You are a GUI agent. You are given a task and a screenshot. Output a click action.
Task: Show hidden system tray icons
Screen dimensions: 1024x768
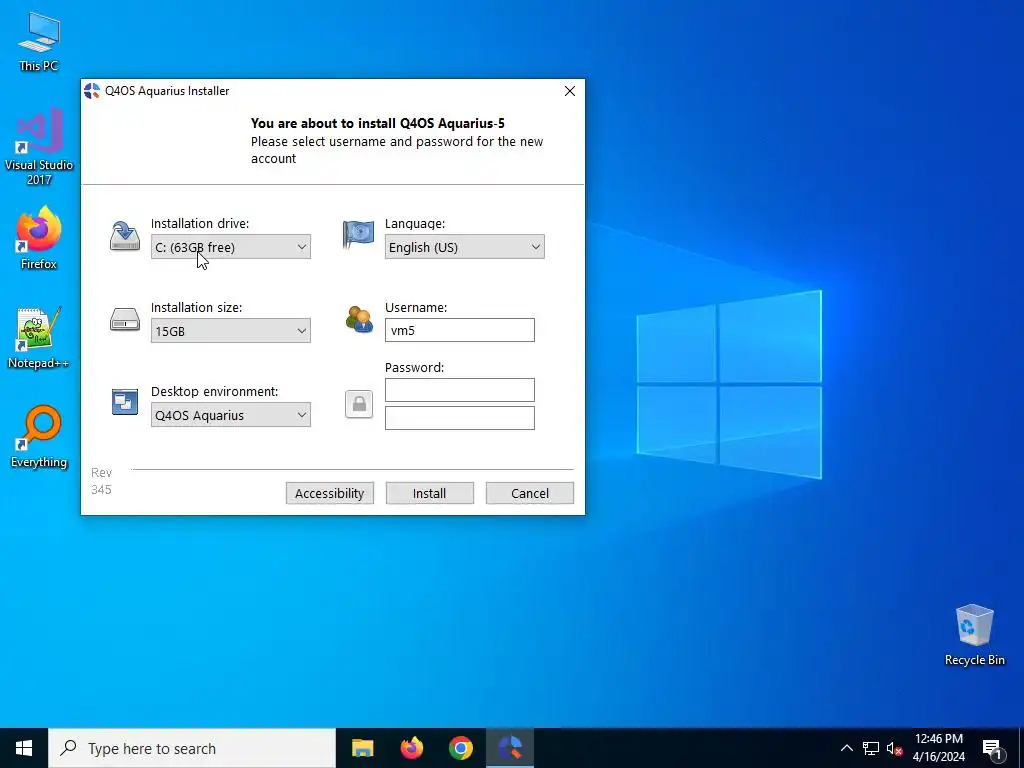[x=846, y=748]
